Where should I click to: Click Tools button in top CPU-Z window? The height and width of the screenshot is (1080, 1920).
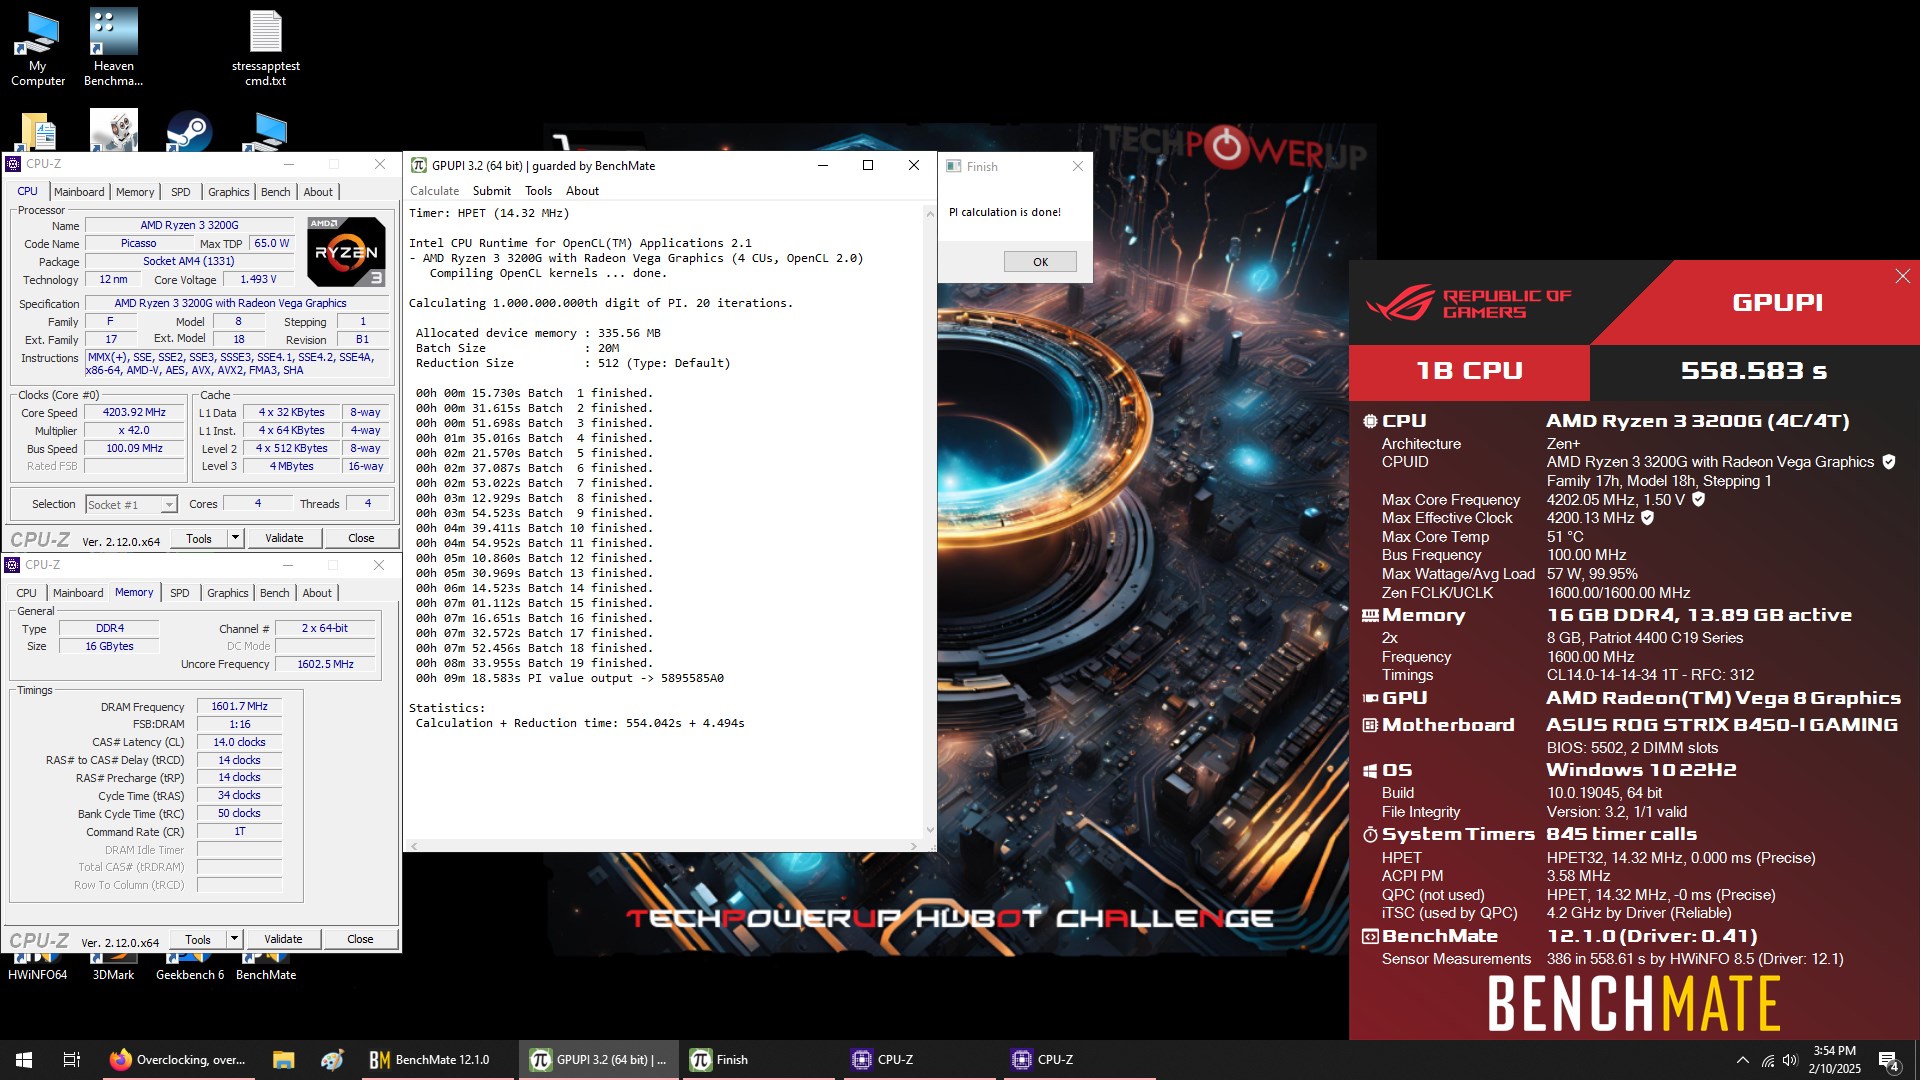199,538
